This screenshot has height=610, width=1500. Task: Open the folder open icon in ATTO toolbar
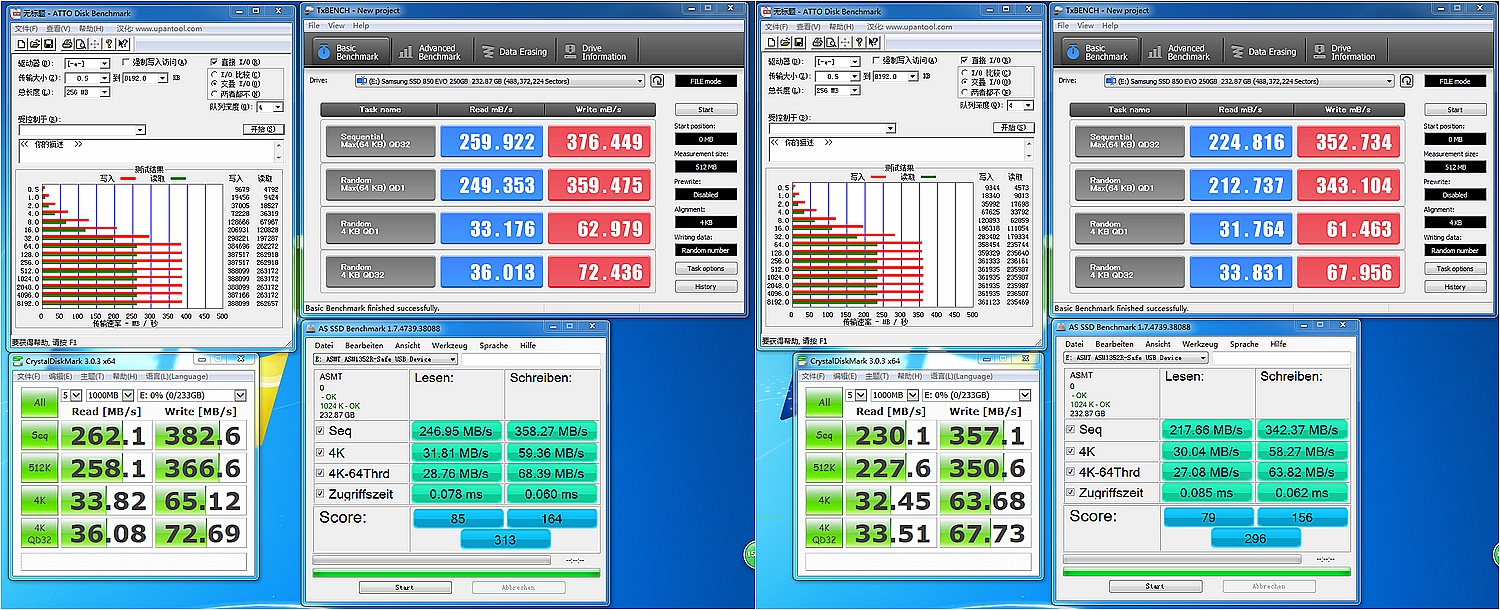34,44
